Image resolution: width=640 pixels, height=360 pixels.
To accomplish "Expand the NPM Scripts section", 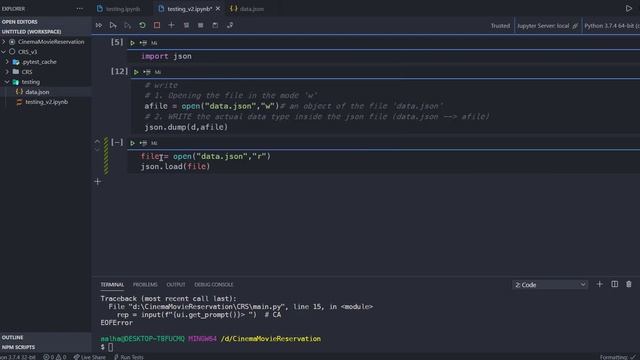I will [46, 347].
